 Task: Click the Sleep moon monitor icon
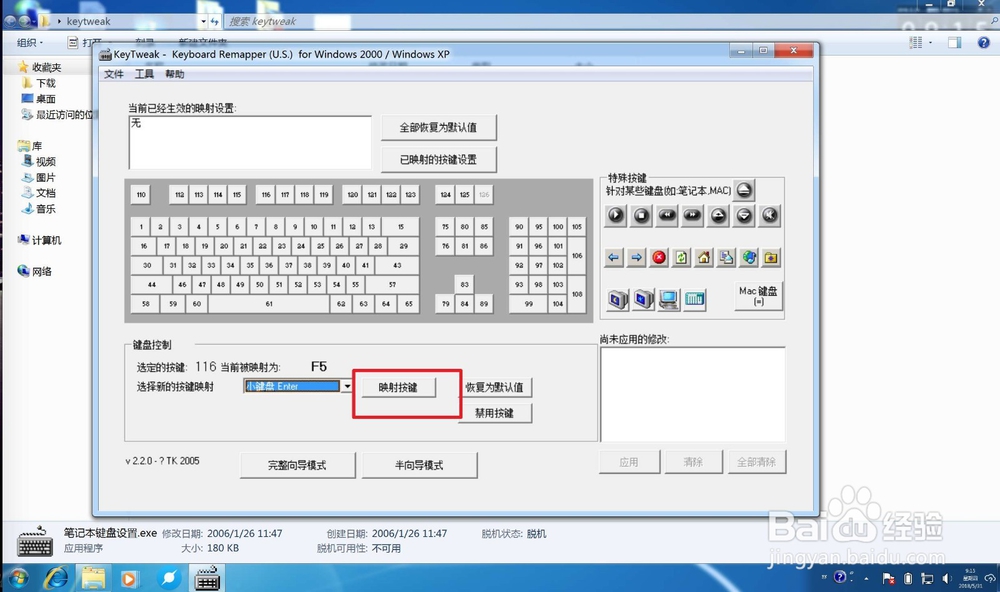click(617, 299)
